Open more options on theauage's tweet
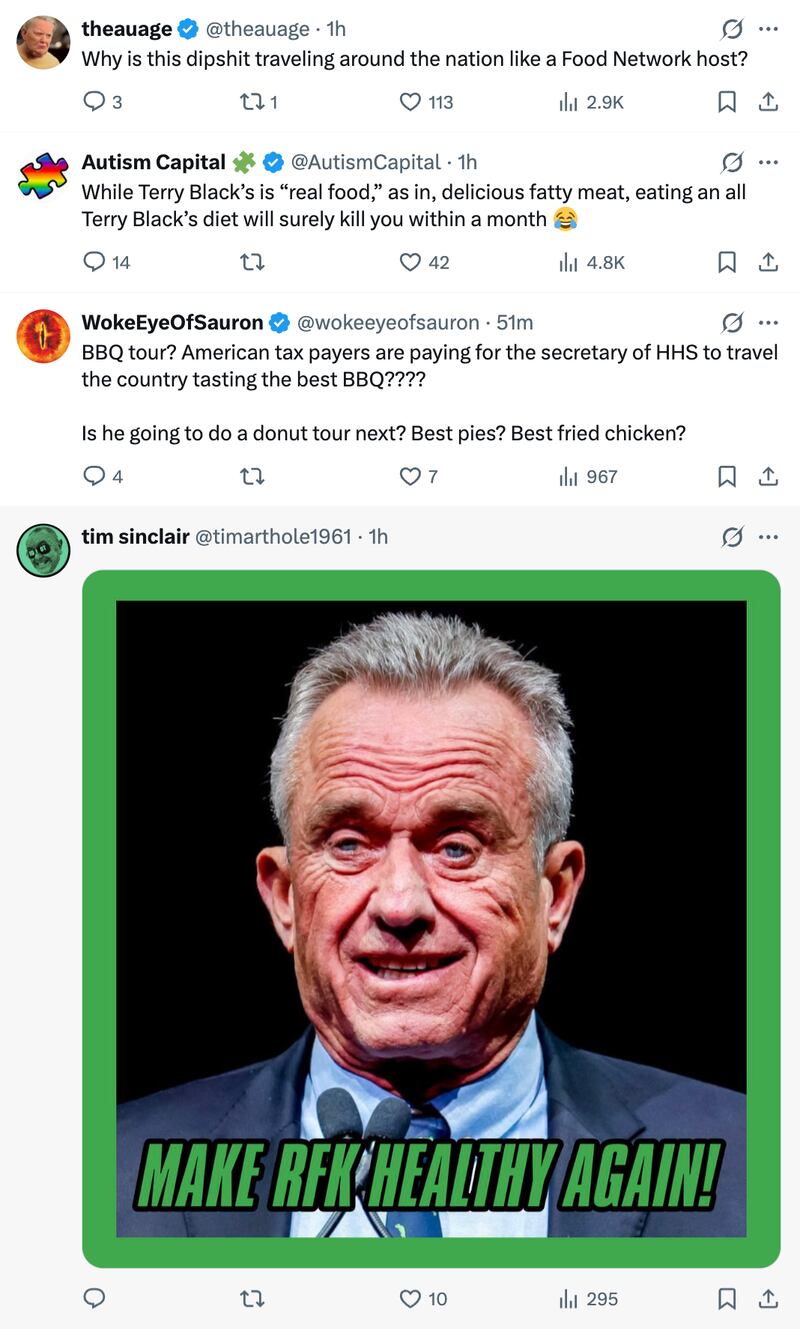 (x=768, y=29)
